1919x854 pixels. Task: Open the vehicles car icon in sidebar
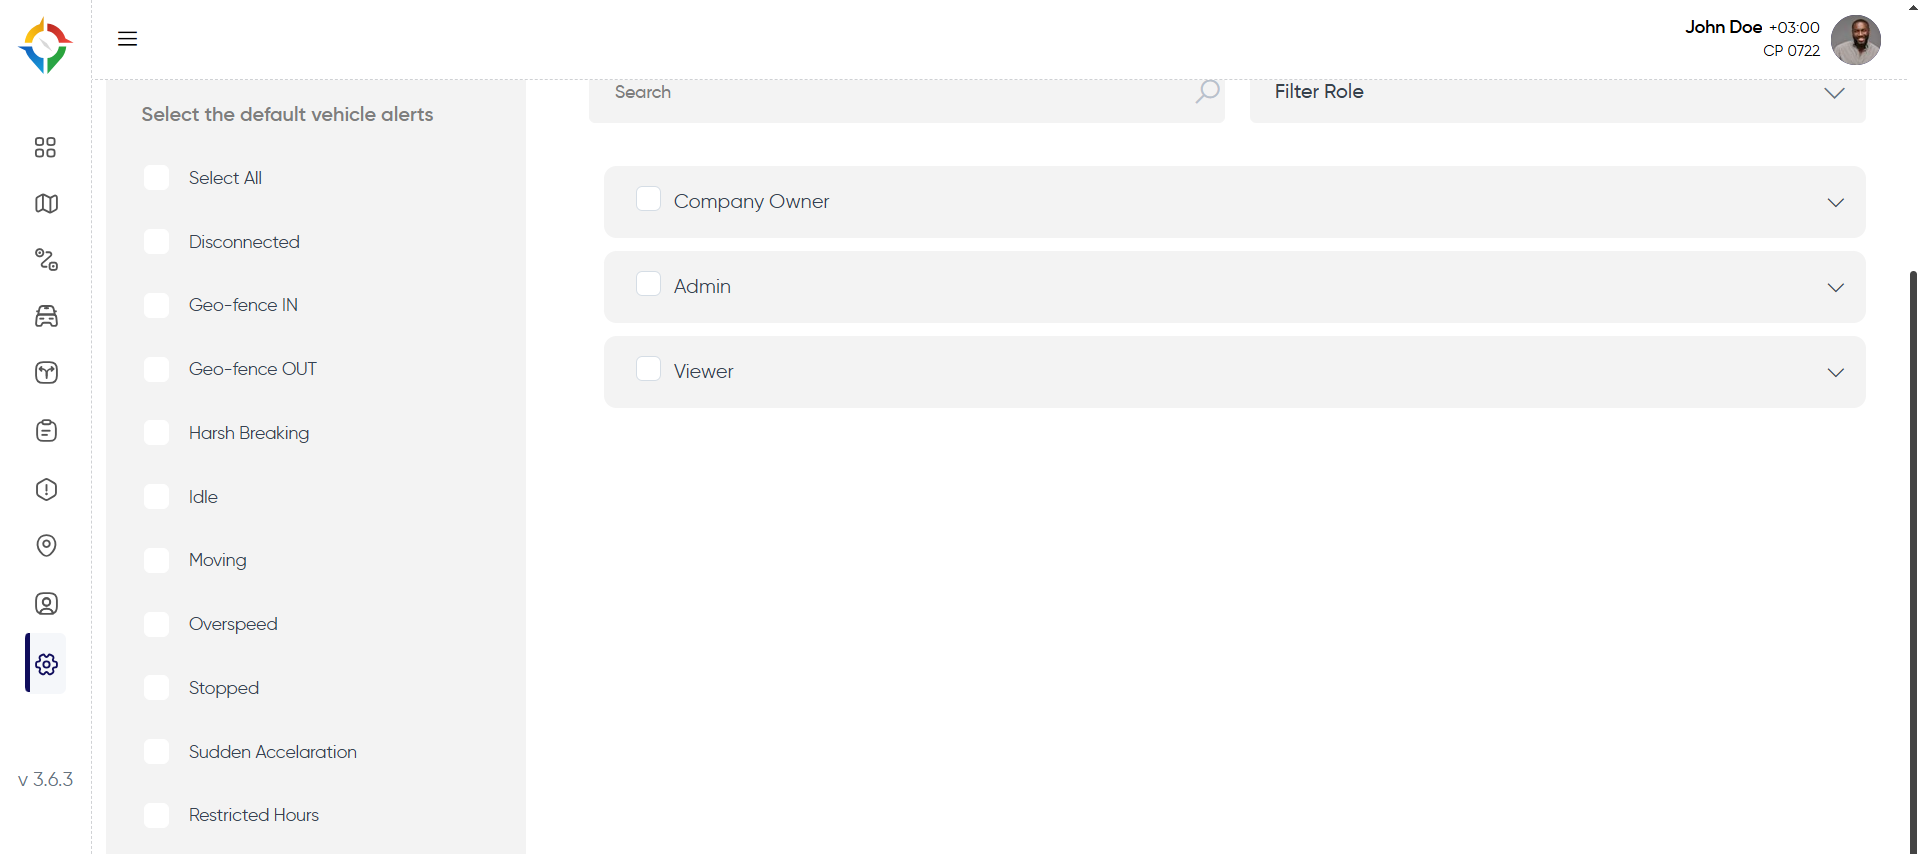[x=46, y=316]
